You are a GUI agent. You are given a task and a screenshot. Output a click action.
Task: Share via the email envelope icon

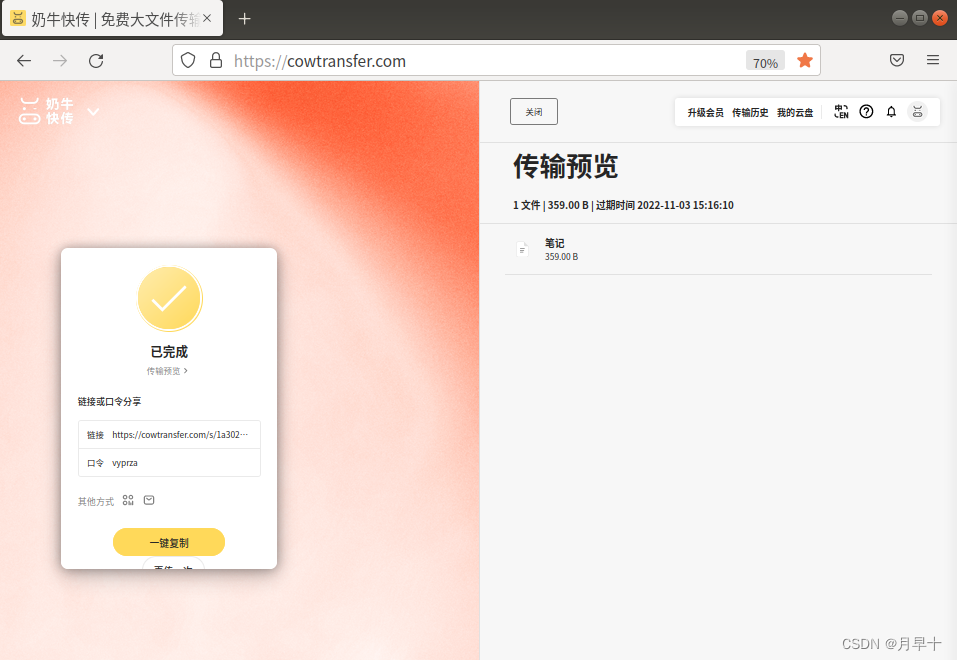(x=149, y=500)
